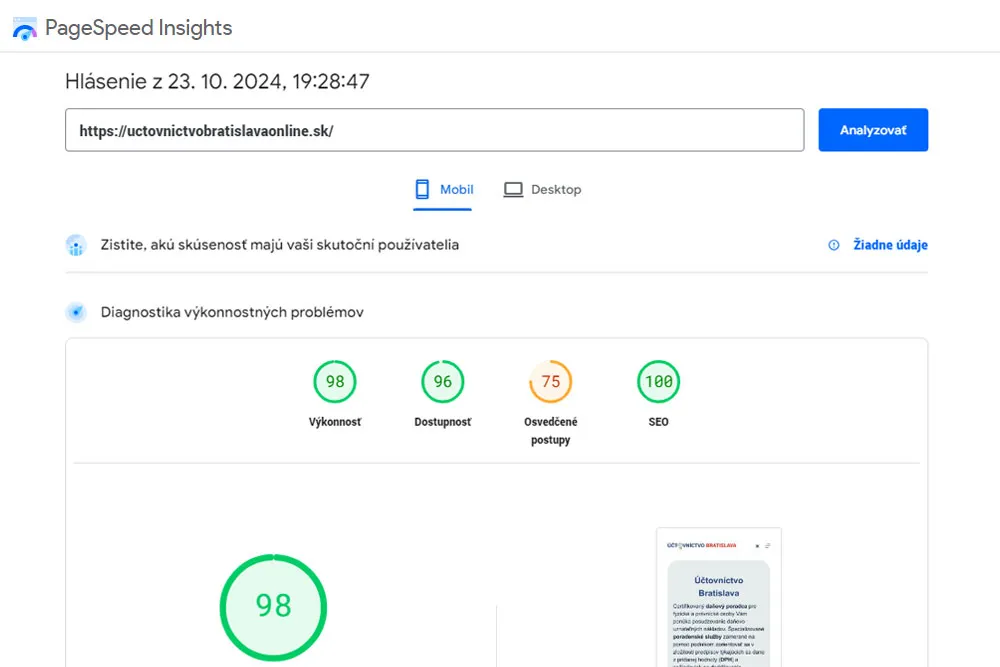The width and height of the screenshot is (1000, 667).
Task: Click the mobile phone icon
Action: pos(422,189)
